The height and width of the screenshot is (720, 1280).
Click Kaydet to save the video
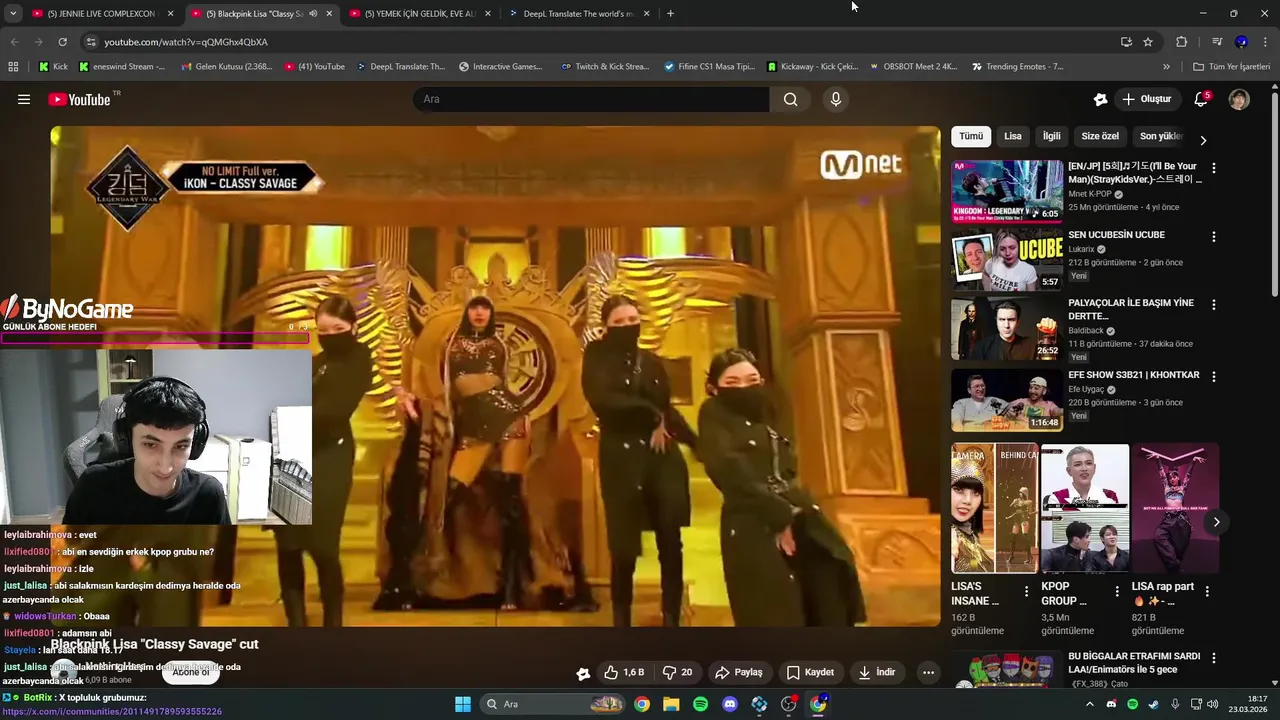click(x=810, y=672)
